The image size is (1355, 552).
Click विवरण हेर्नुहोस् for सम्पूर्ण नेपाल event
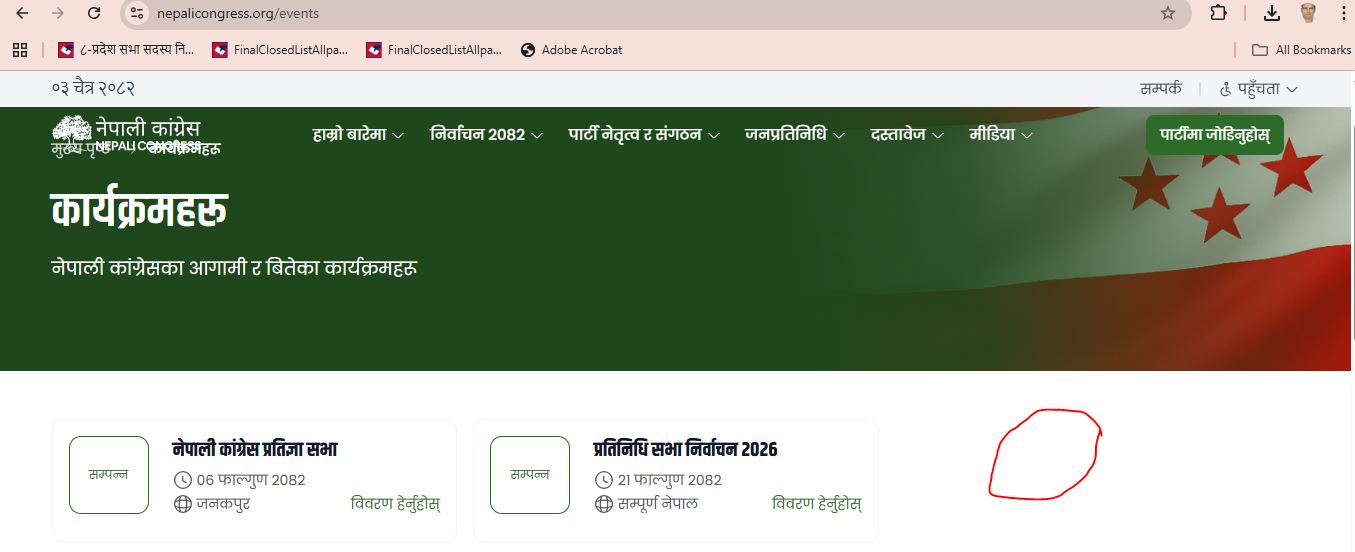[x=816, y=503]
